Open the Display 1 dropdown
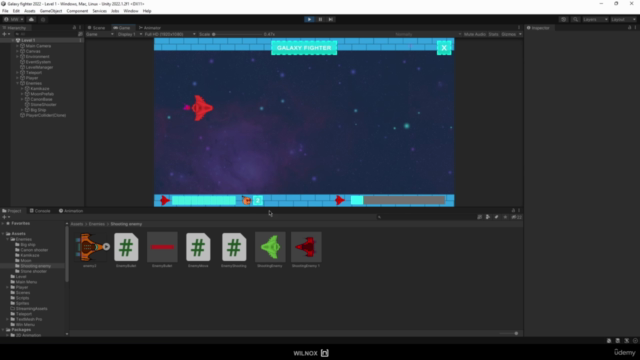The image size is (640, 360). point(129,34)
